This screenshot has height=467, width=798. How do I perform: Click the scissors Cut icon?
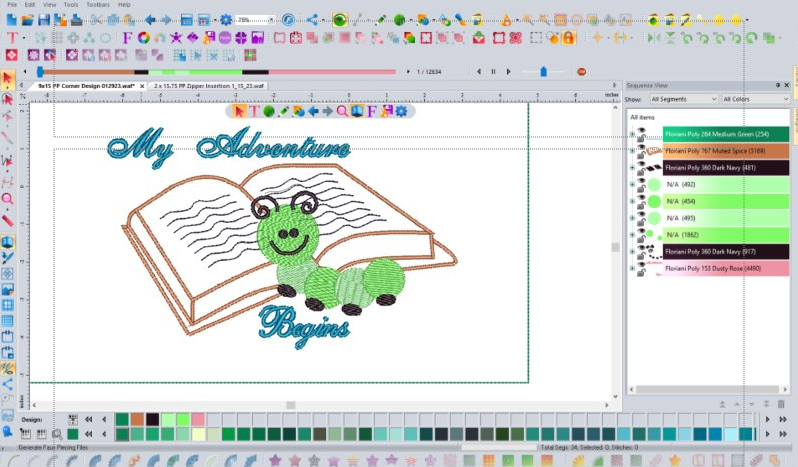point(92,19)
